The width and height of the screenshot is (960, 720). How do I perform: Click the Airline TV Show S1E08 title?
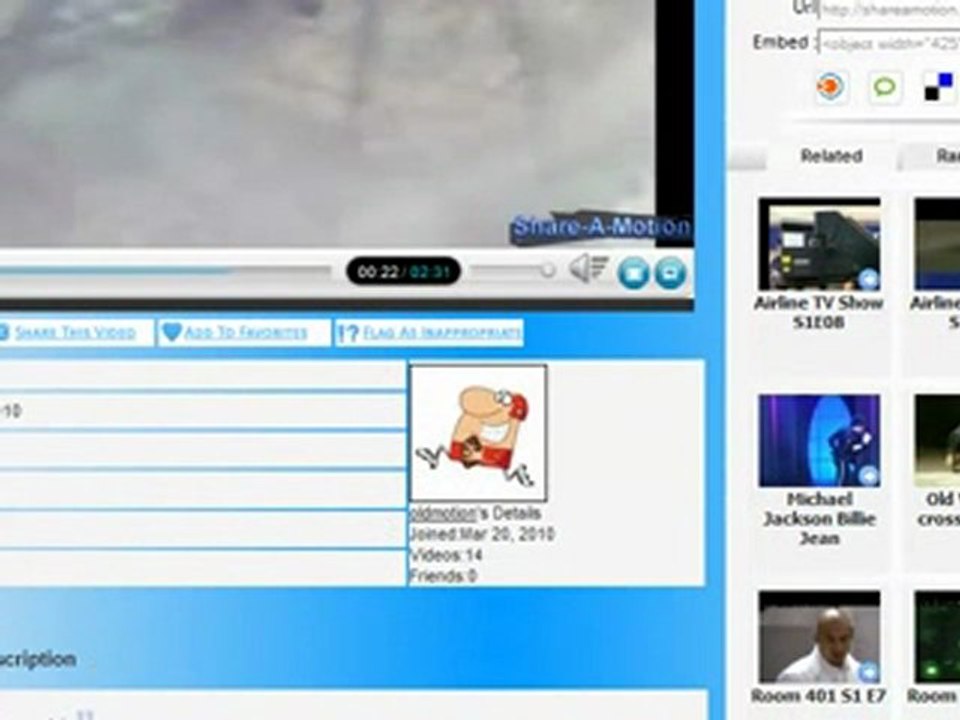(x=819, y=312)
